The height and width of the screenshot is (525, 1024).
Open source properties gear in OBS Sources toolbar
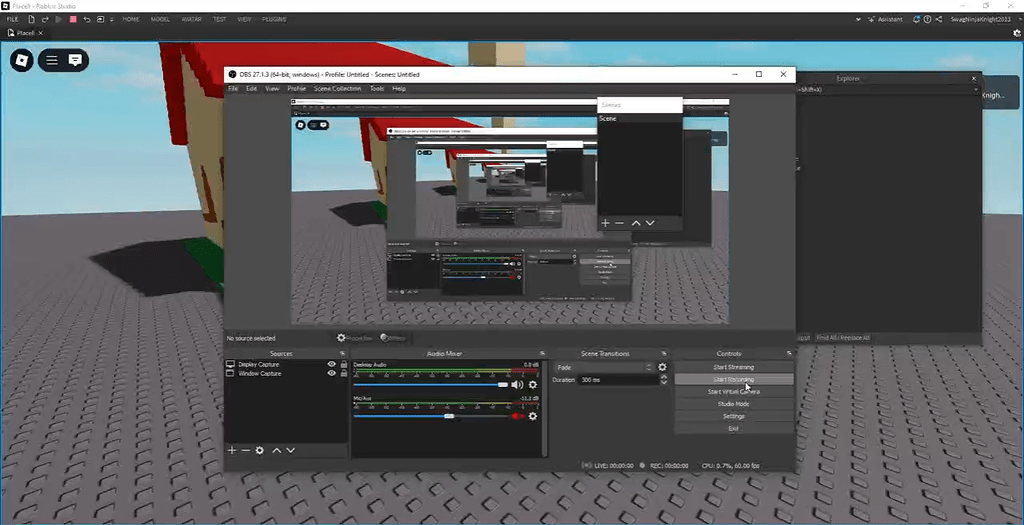259,451
